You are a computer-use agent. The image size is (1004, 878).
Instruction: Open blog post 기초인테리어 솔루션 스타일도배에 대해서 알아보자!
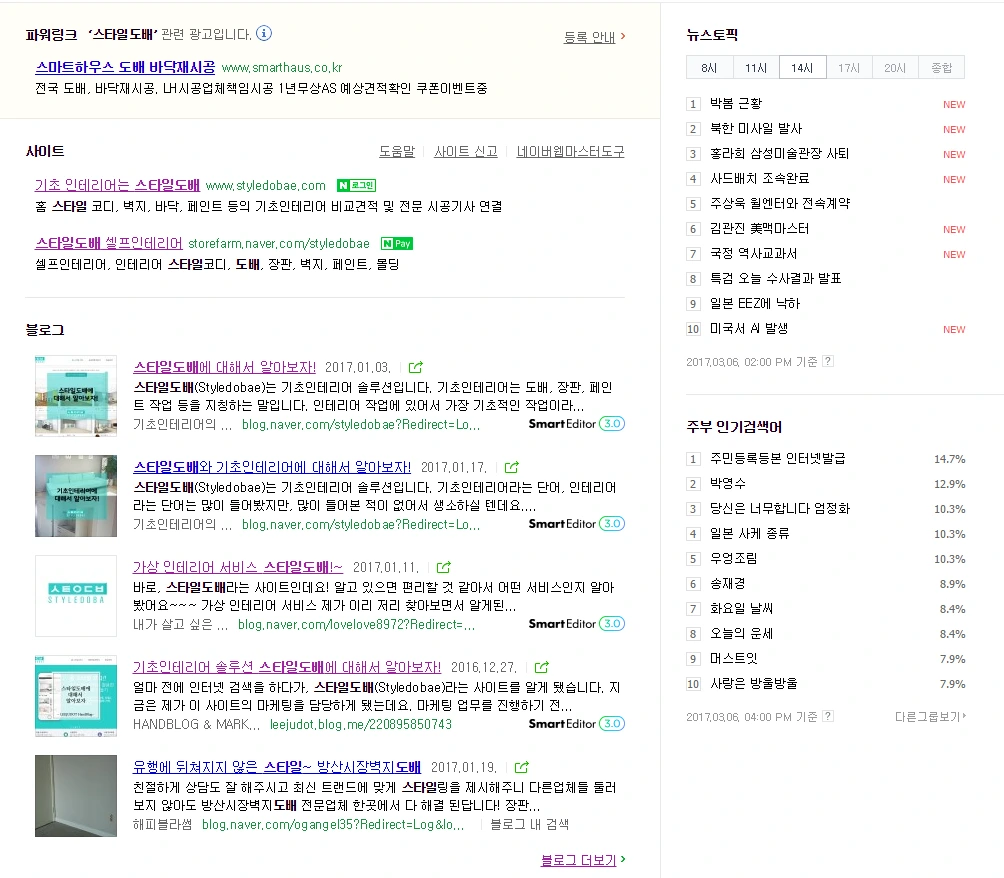tap(287, 667)
